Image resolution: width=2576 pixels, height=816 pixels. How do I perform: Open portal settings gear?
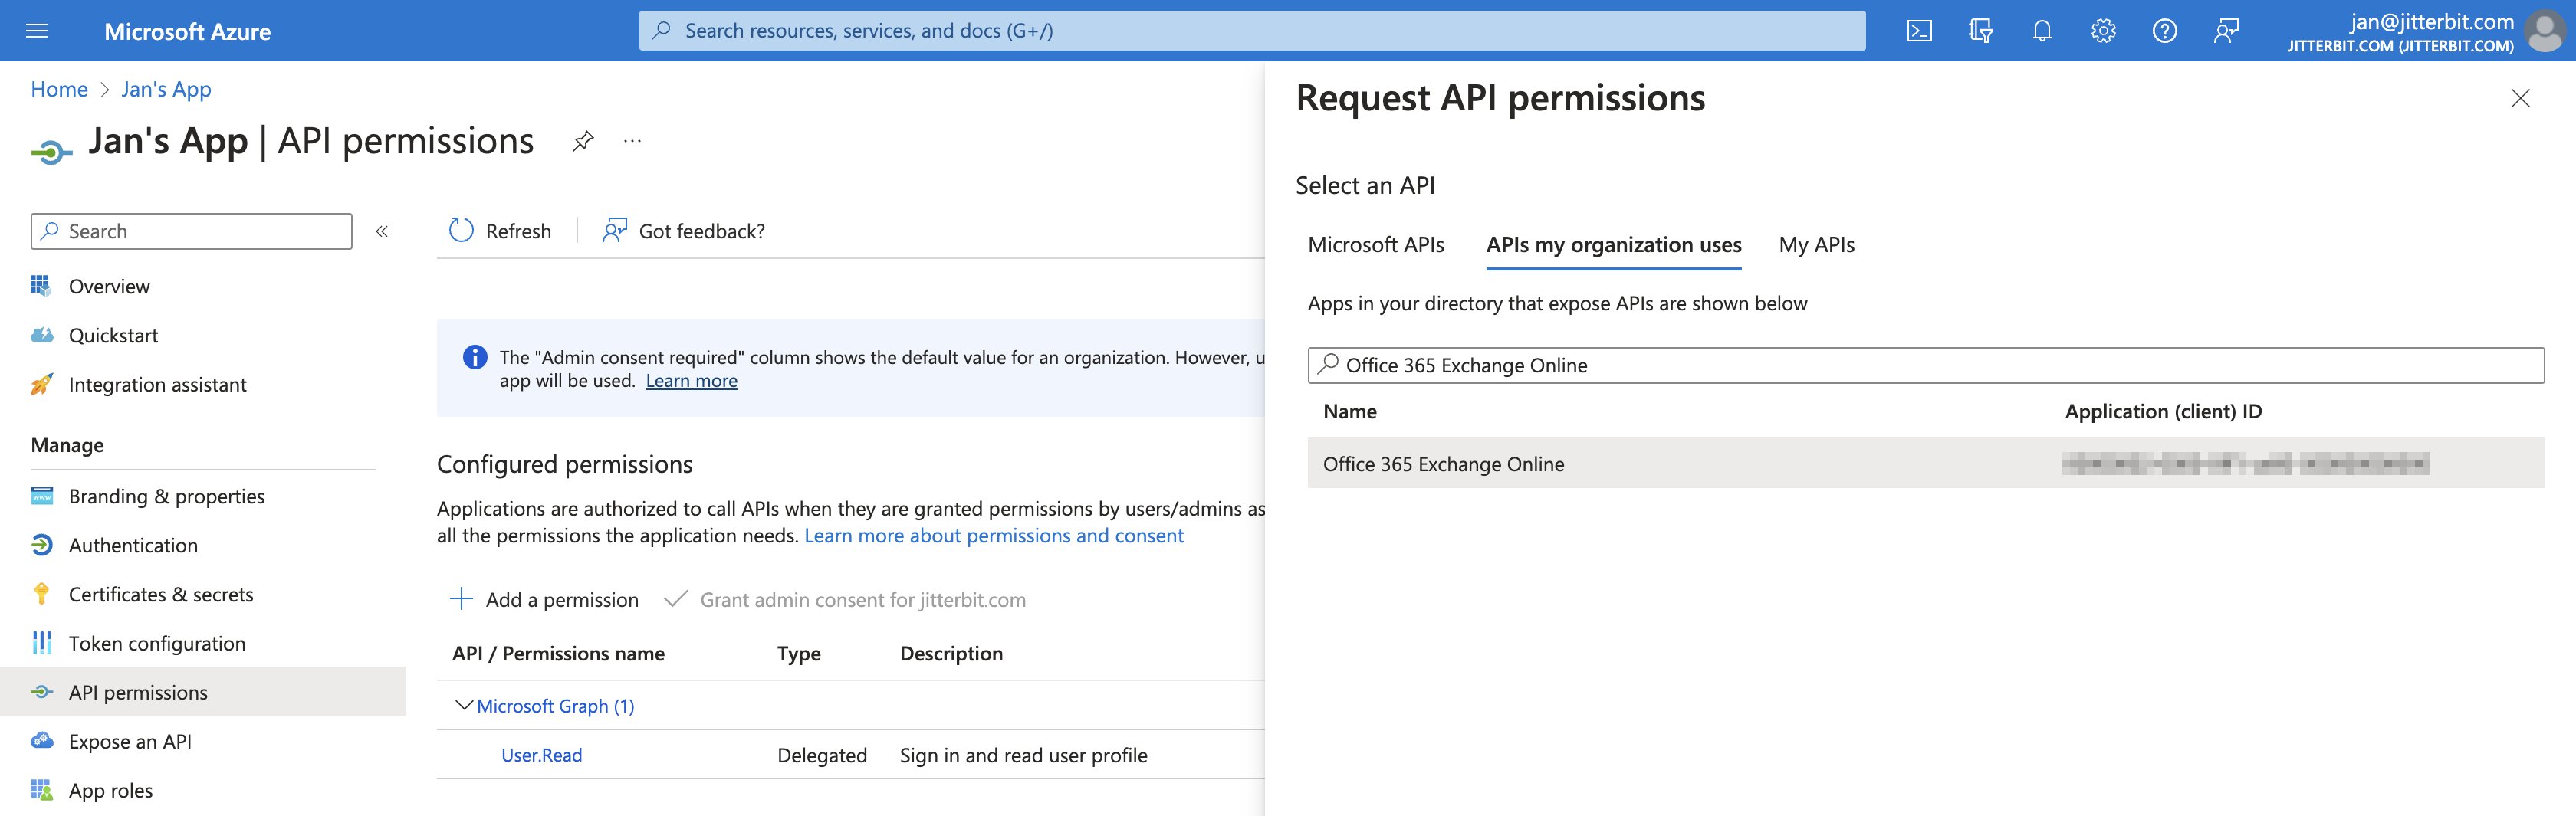click(x=2102, y=31)
